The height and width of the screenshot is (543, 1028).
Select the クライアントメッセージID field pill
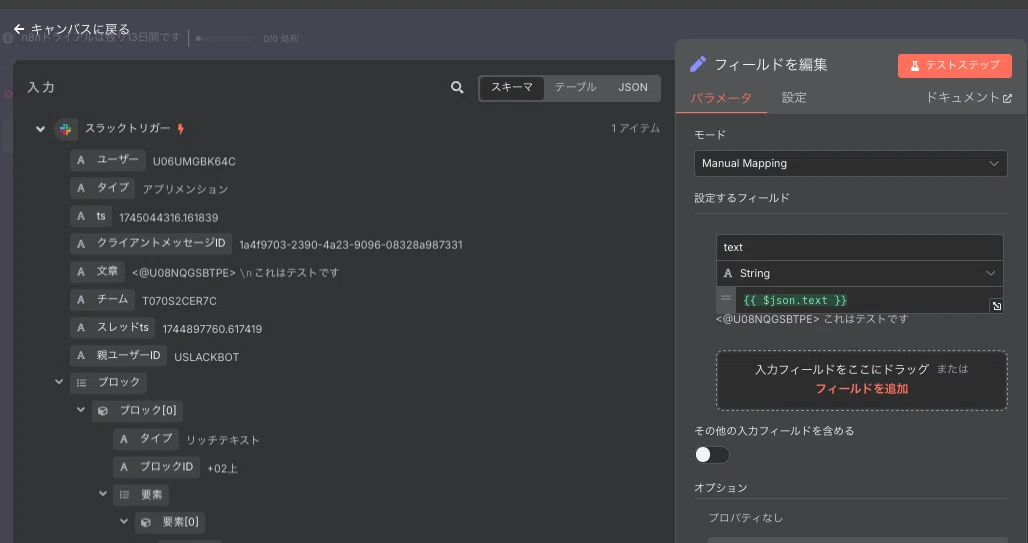tap(151, 243)
